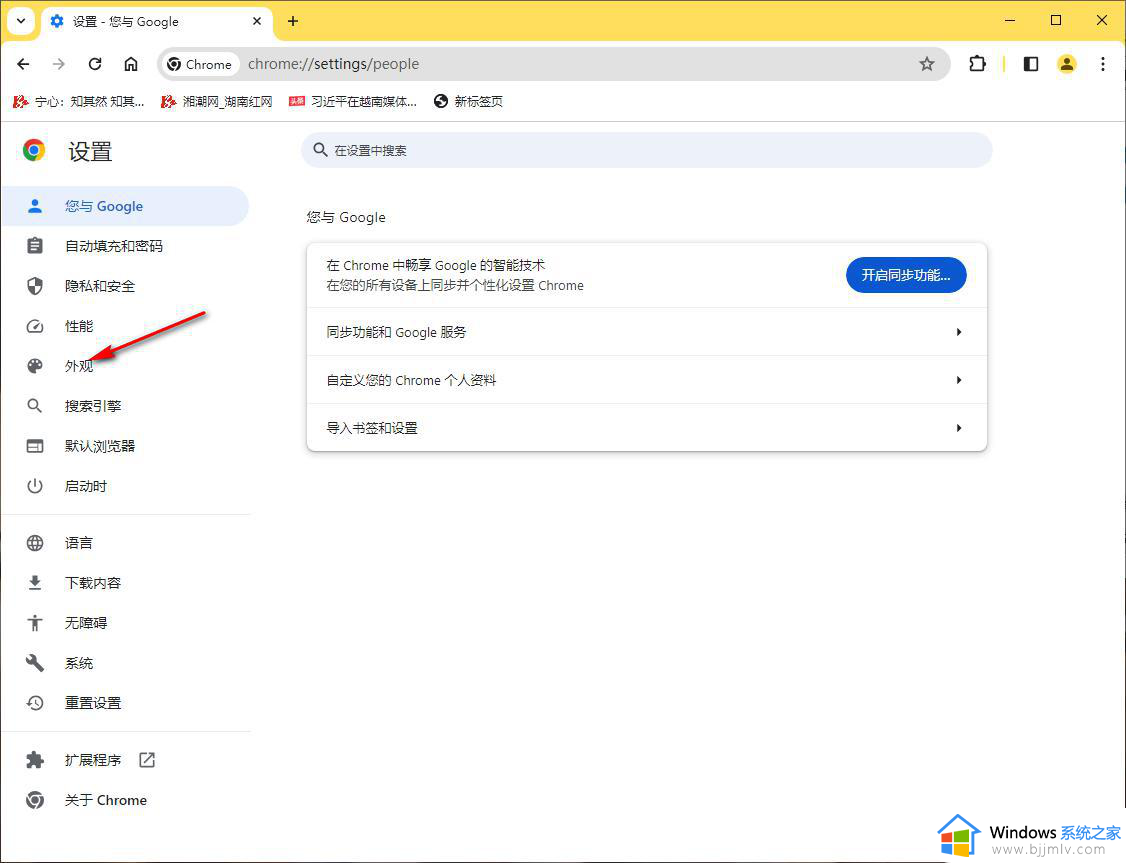Bookmark this page with the star
The image size is (1126, 863).
coord(927,64)
